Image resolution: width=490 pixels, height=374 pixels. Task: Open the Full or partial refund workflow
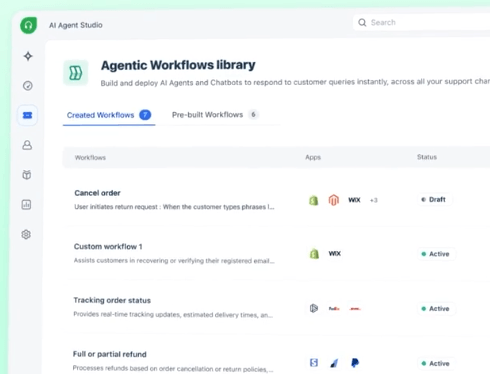tap(110, 354)
